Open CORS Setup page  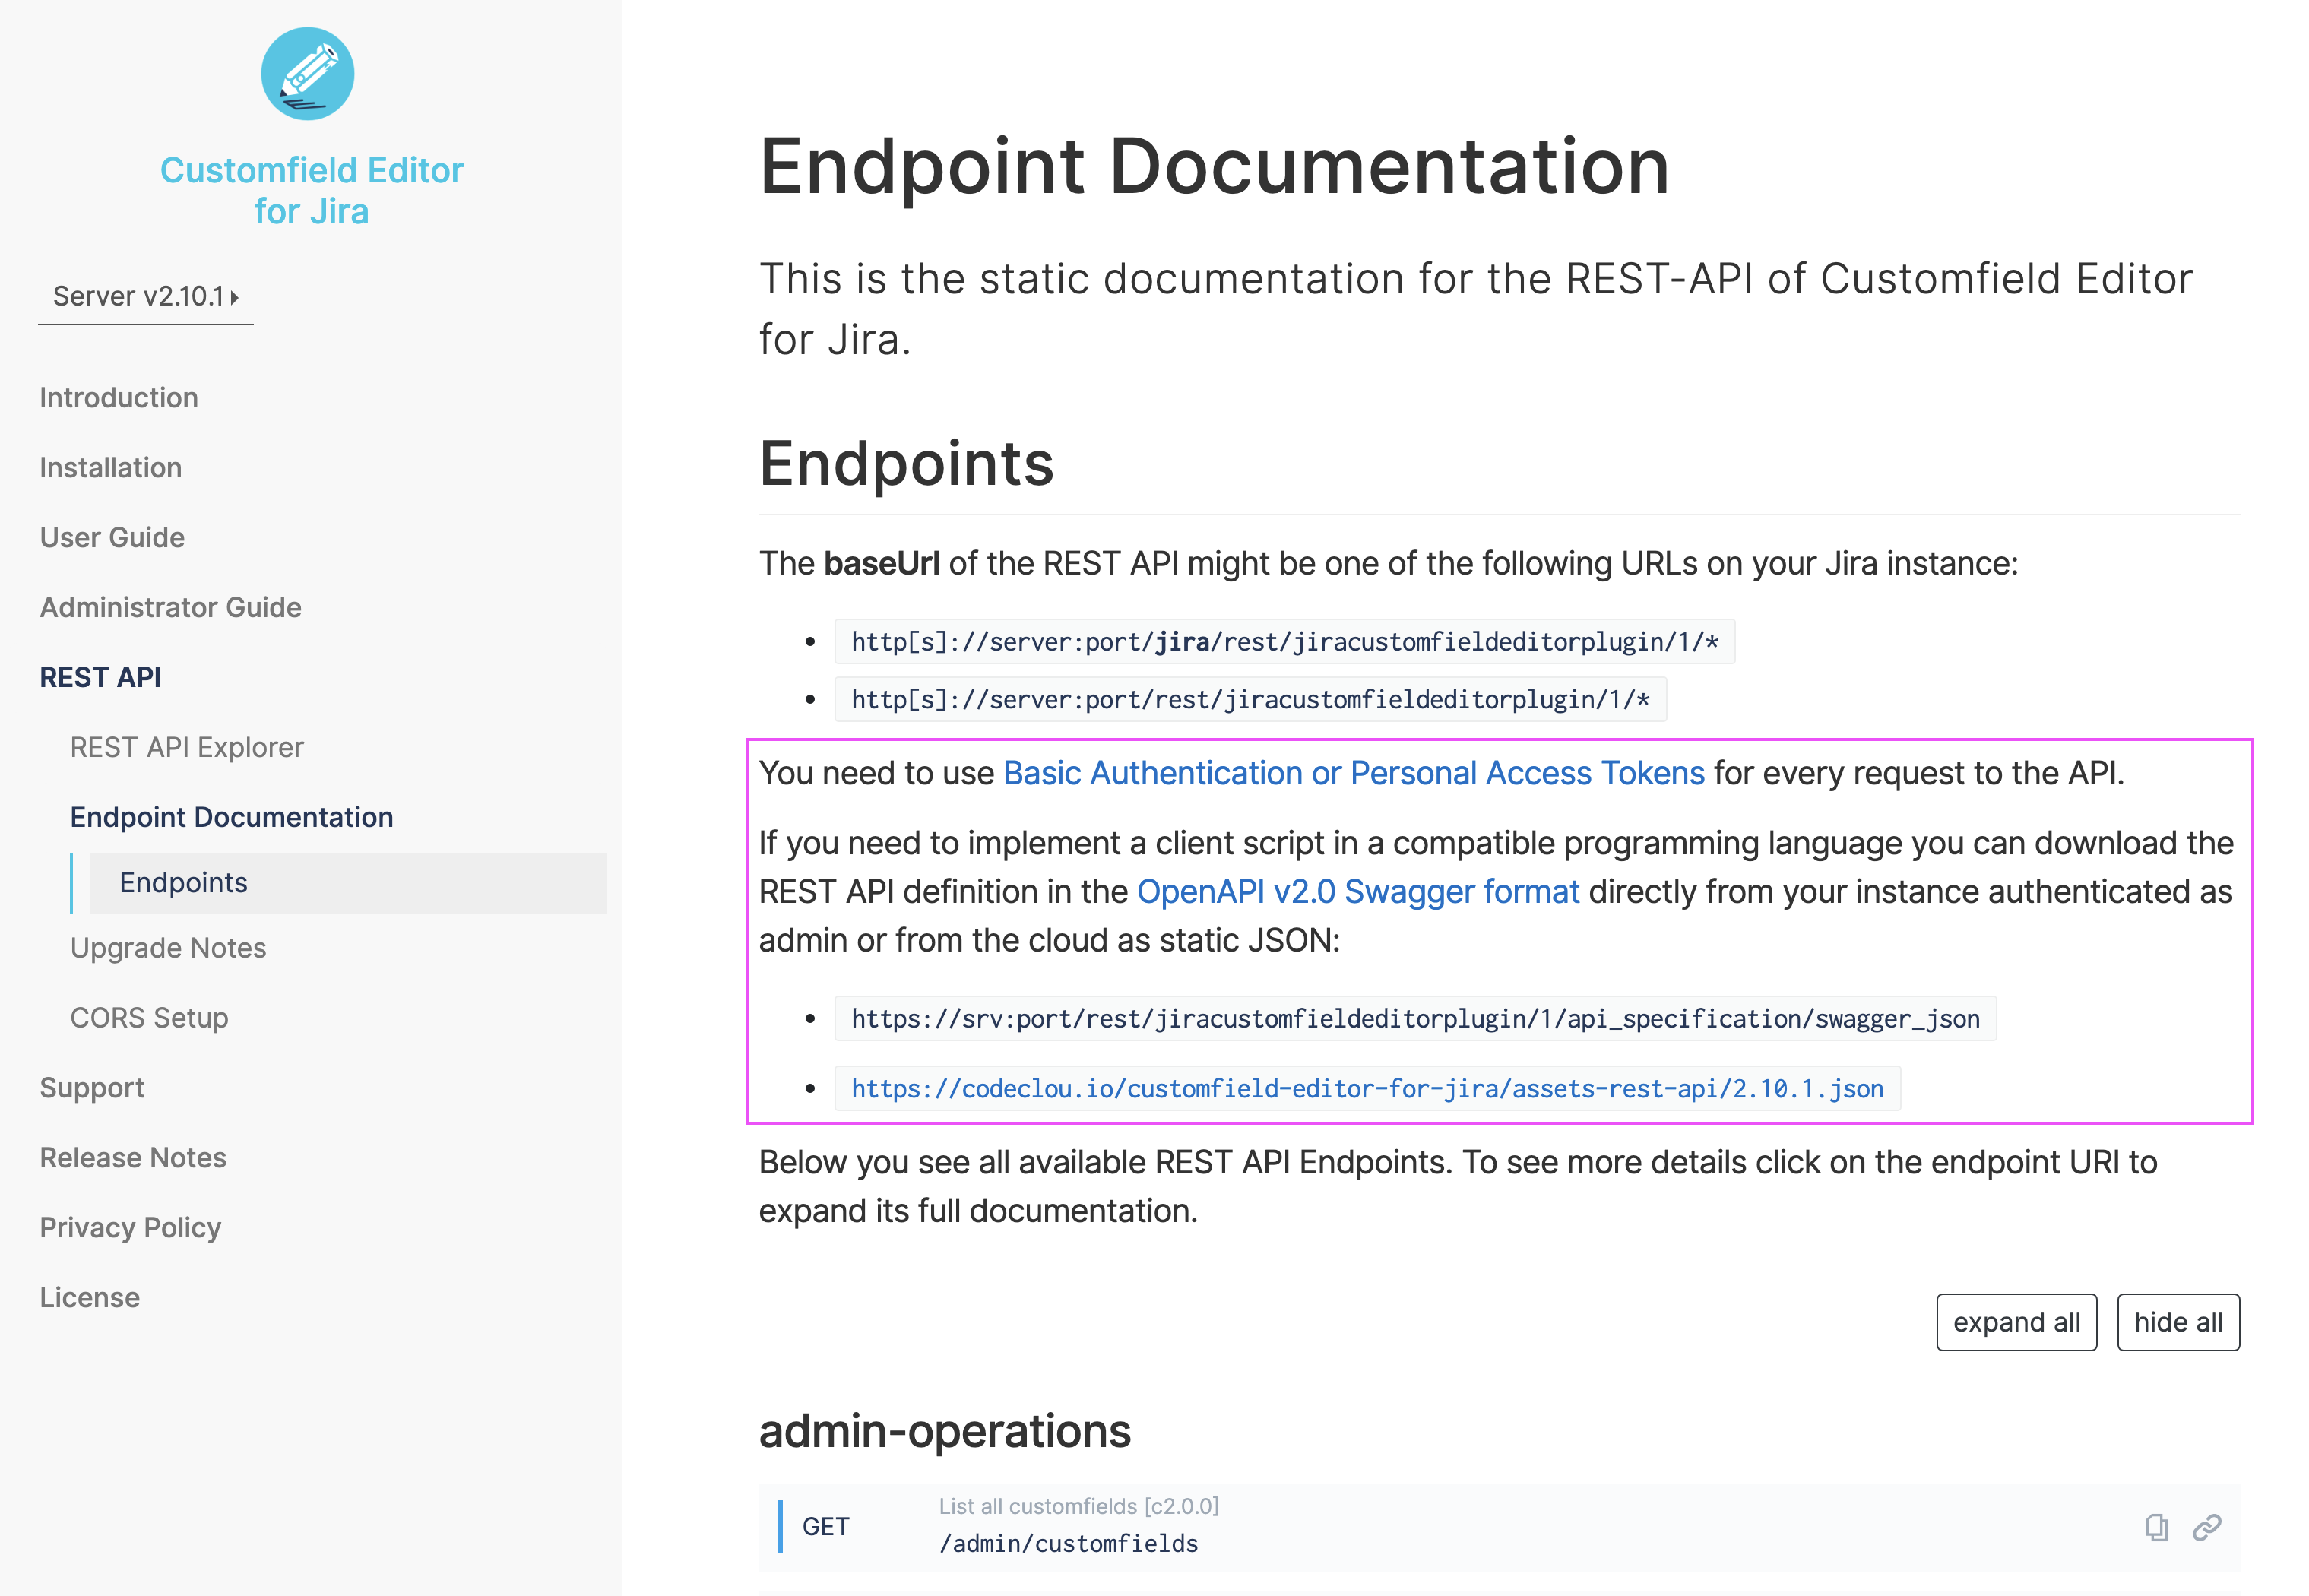[149, 1017]
